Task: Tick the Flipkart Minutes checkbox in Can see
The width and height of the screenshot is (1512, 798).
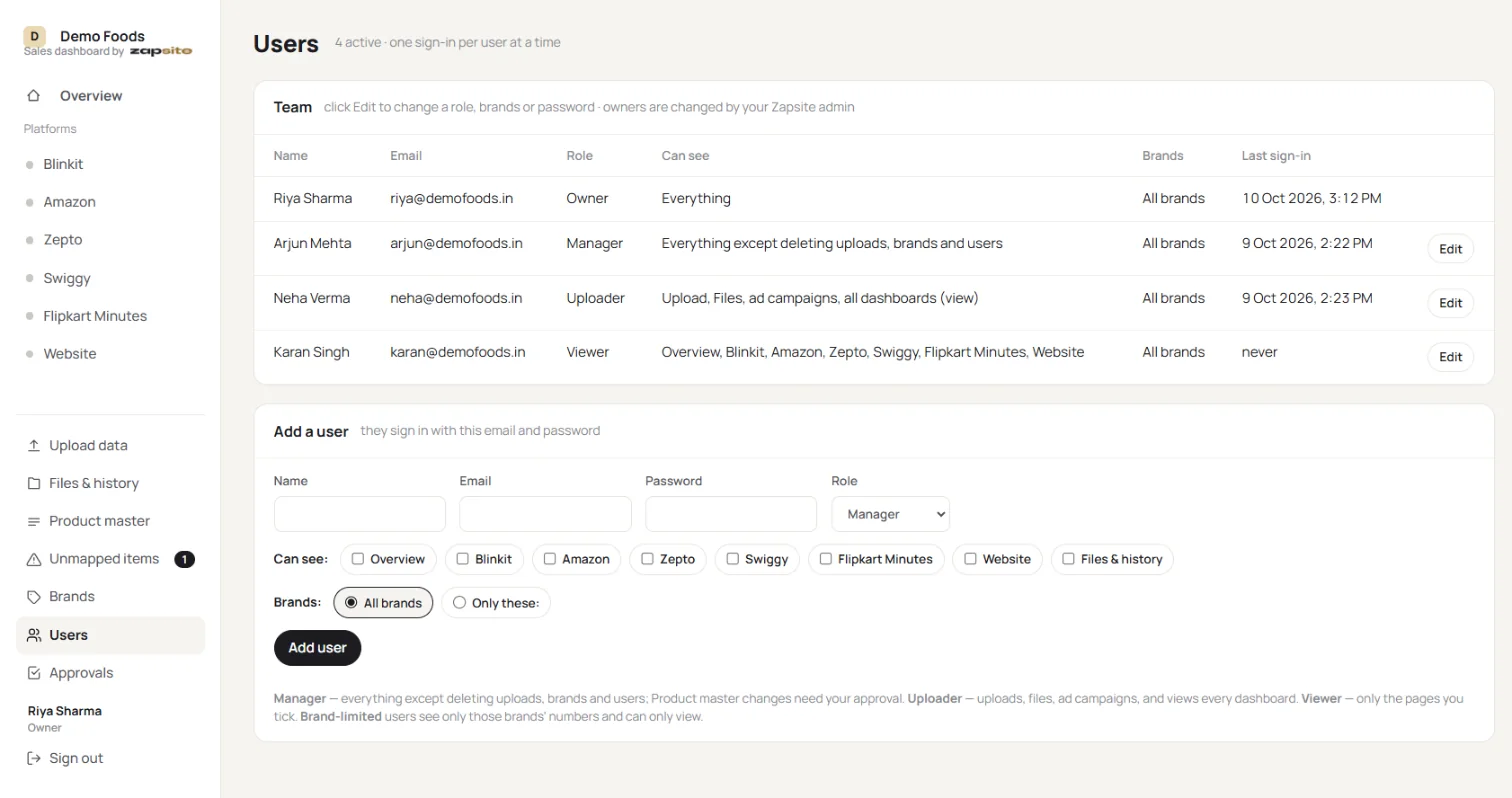Action: [x=826, y=559]
